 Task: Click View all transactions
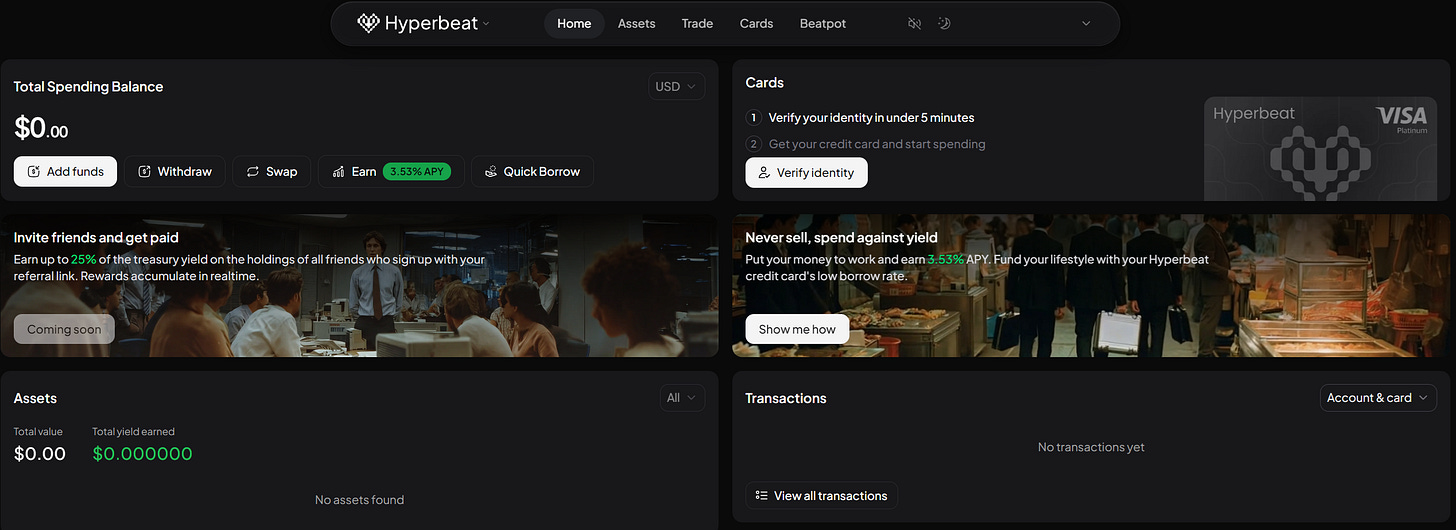pyautogui.click(x=821, y=495)
